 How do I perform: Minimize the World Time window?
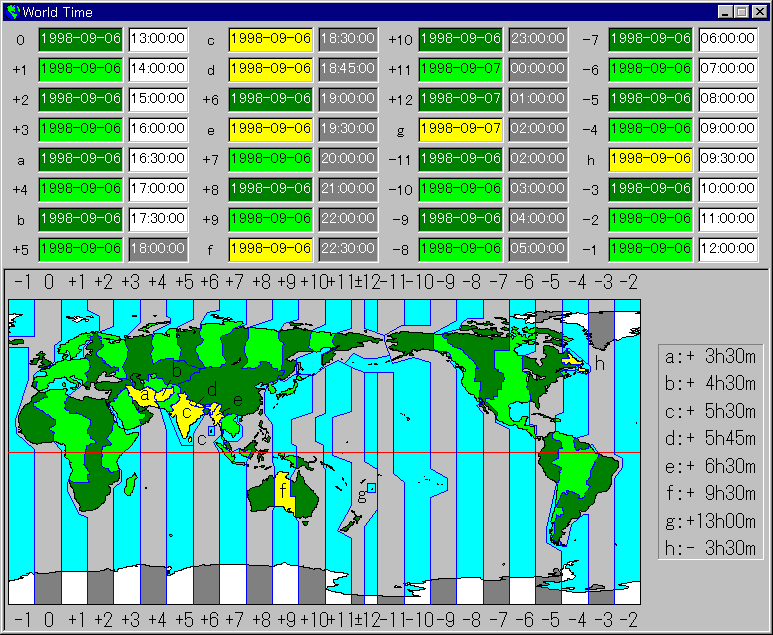[x=726, y=12]
